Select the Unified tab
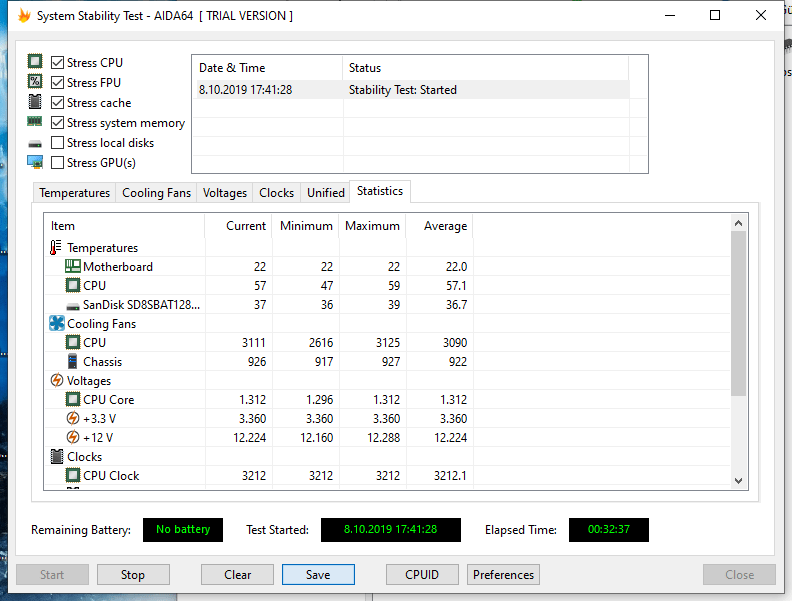Screen dimensions: 792x601 click(x=326, y=193)
